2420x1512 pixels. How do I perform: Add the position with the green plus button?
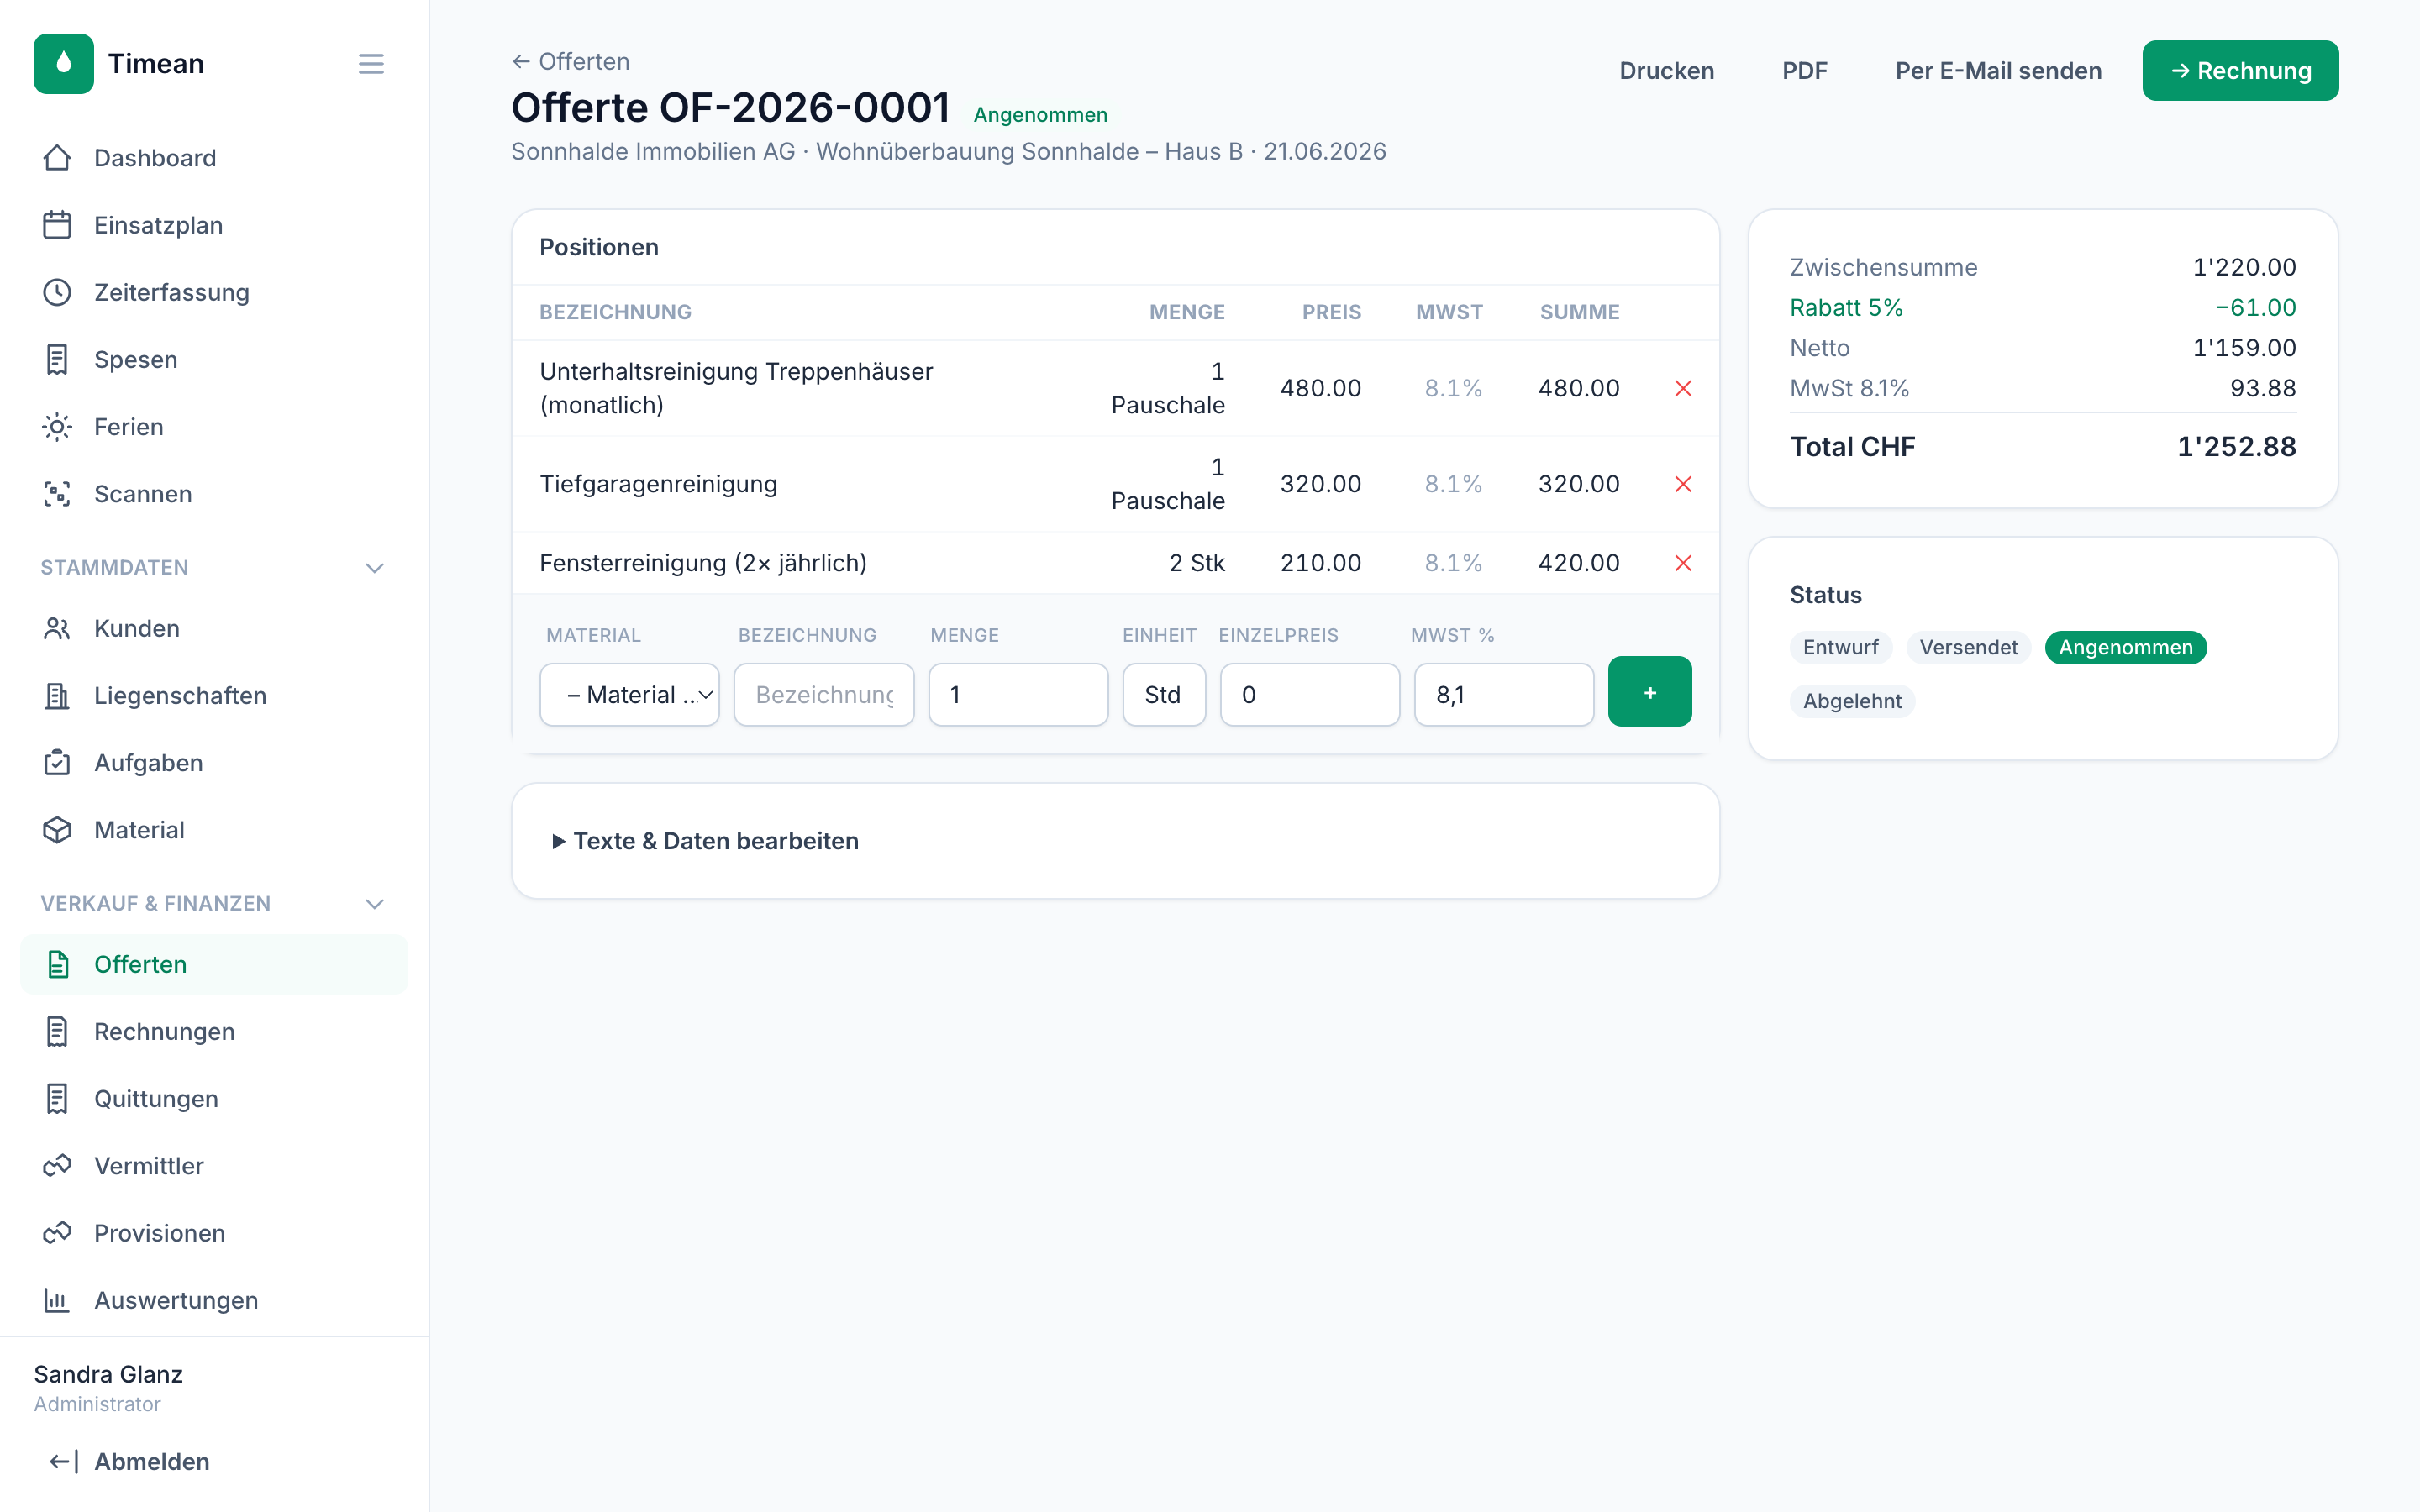(1649, 692)
